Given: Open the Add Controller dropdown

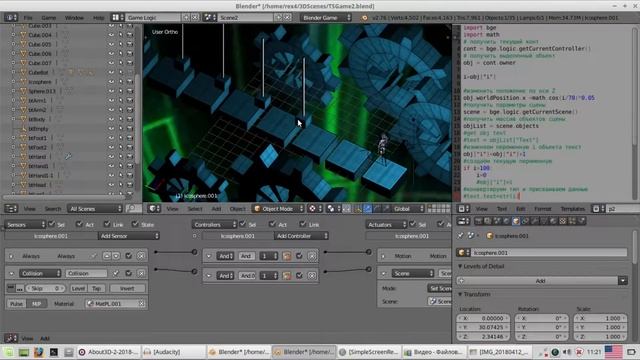Looking at the screenshot, I should pos(301,236).
